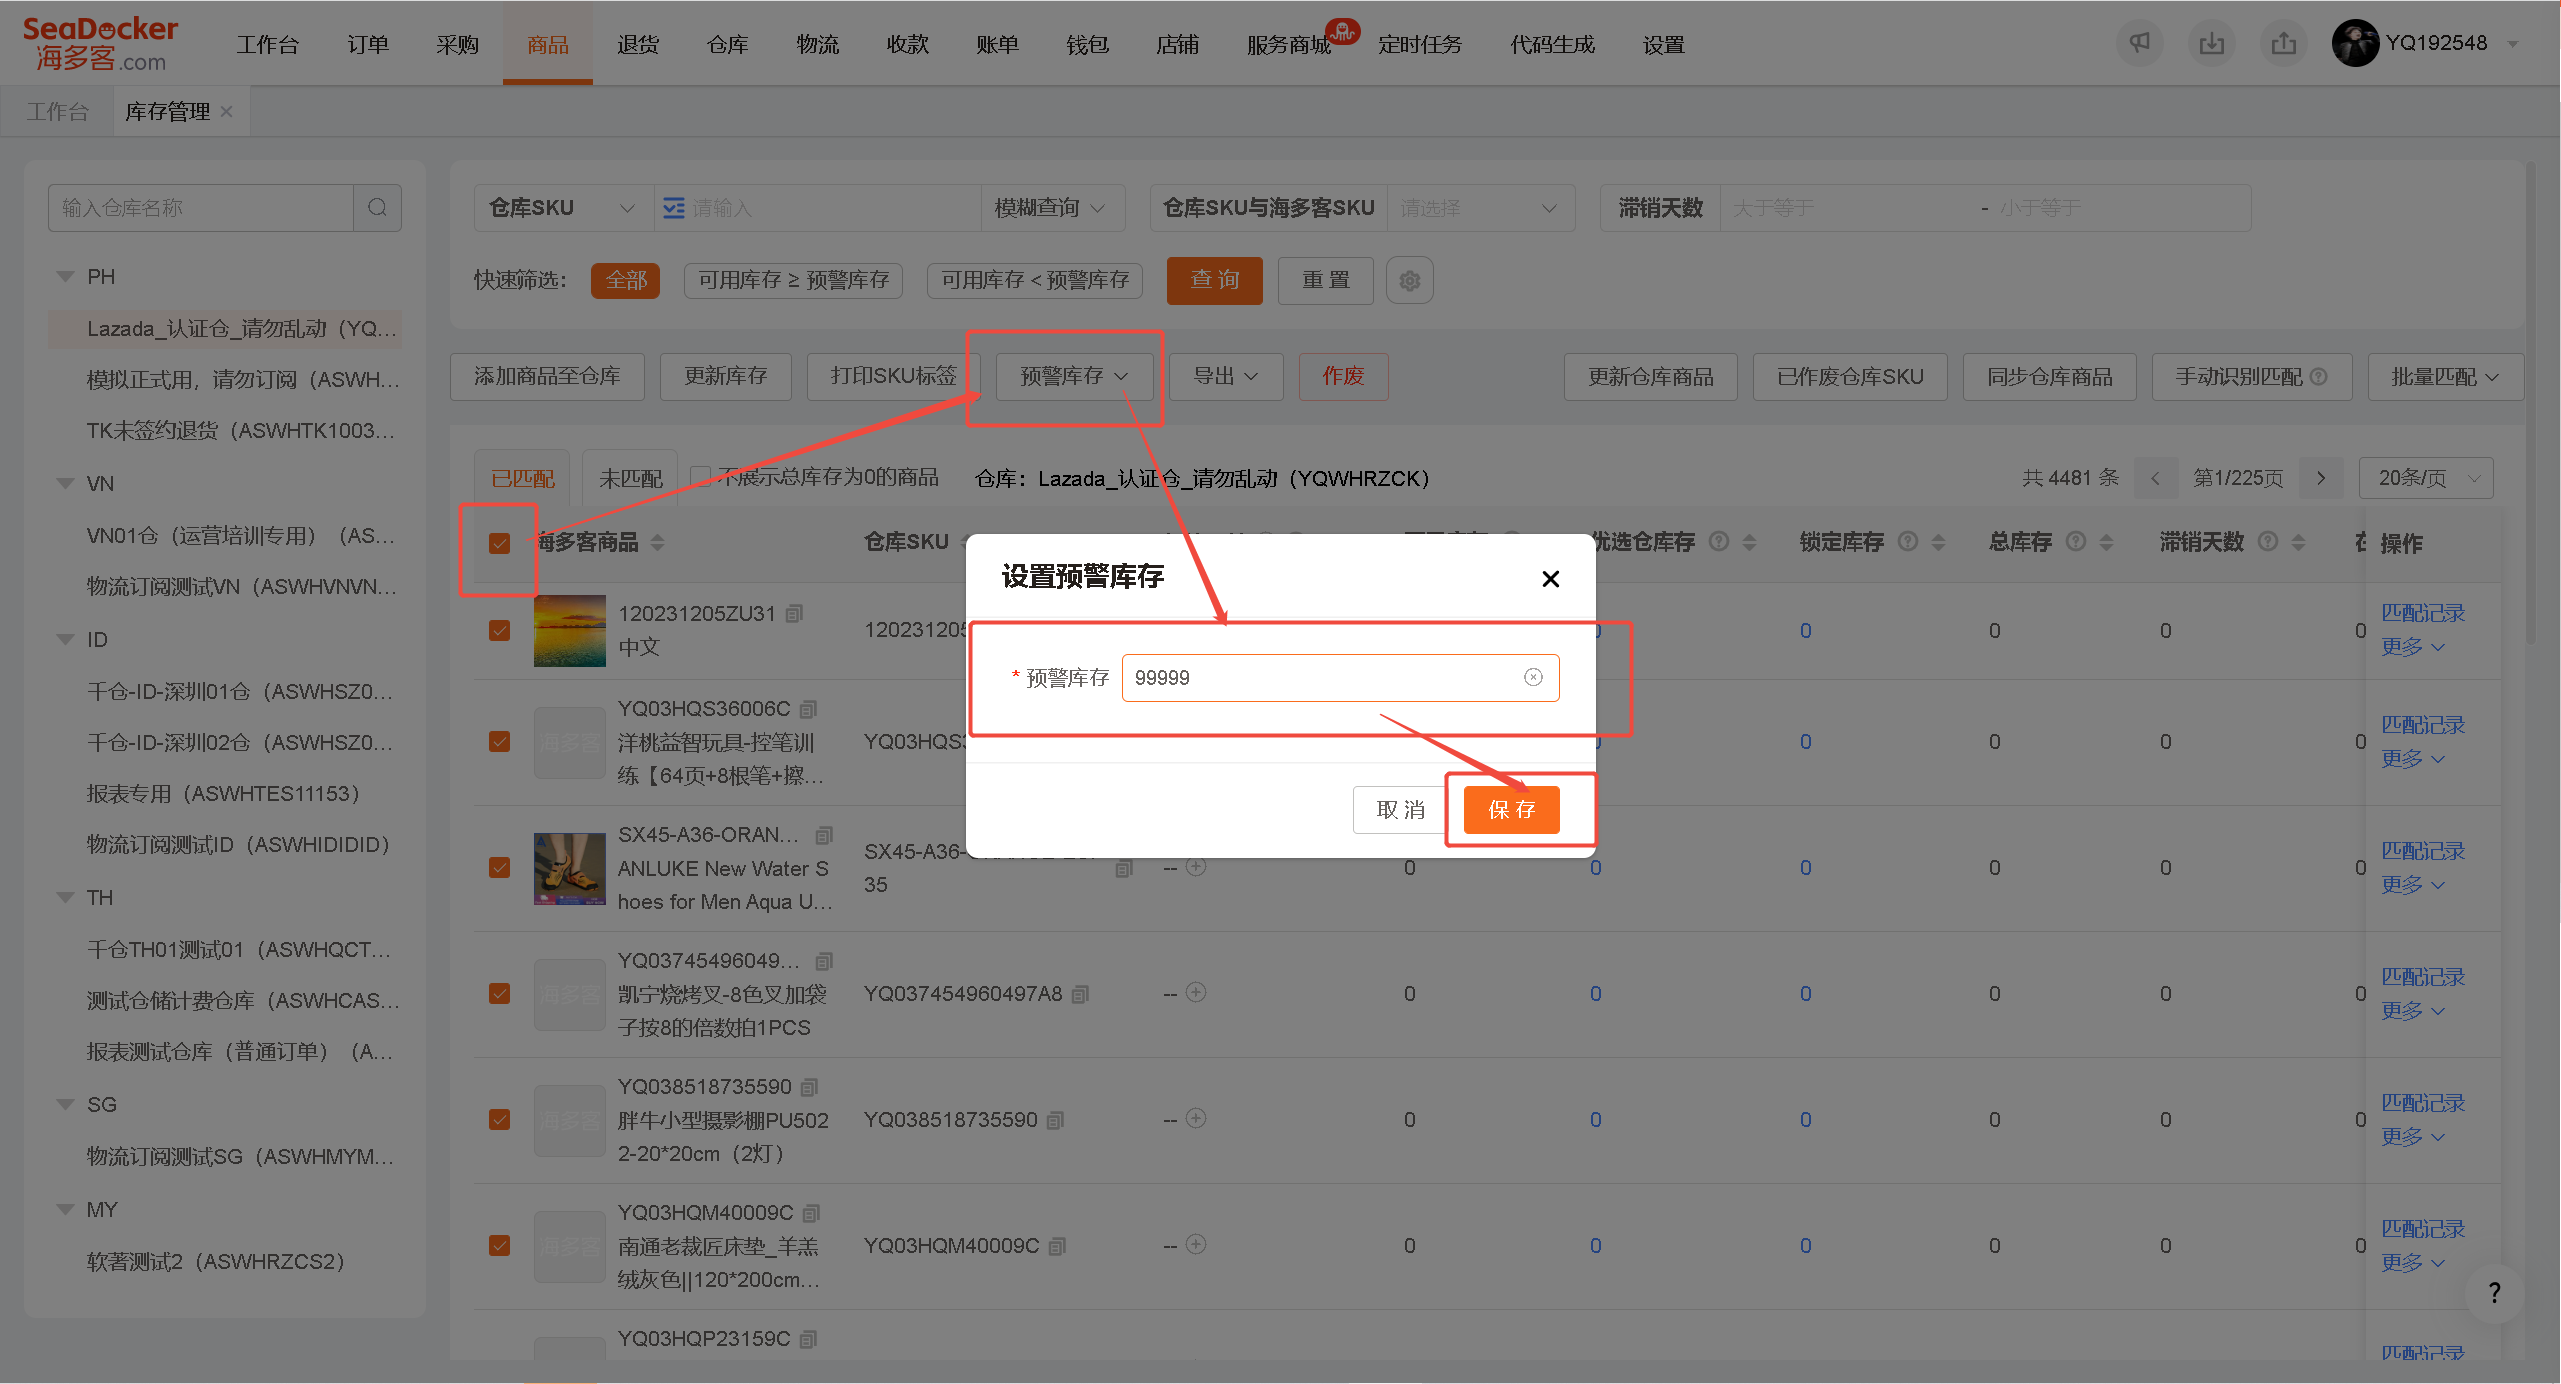Open the 20条/页 page size dropdown

coord(2426,478)
